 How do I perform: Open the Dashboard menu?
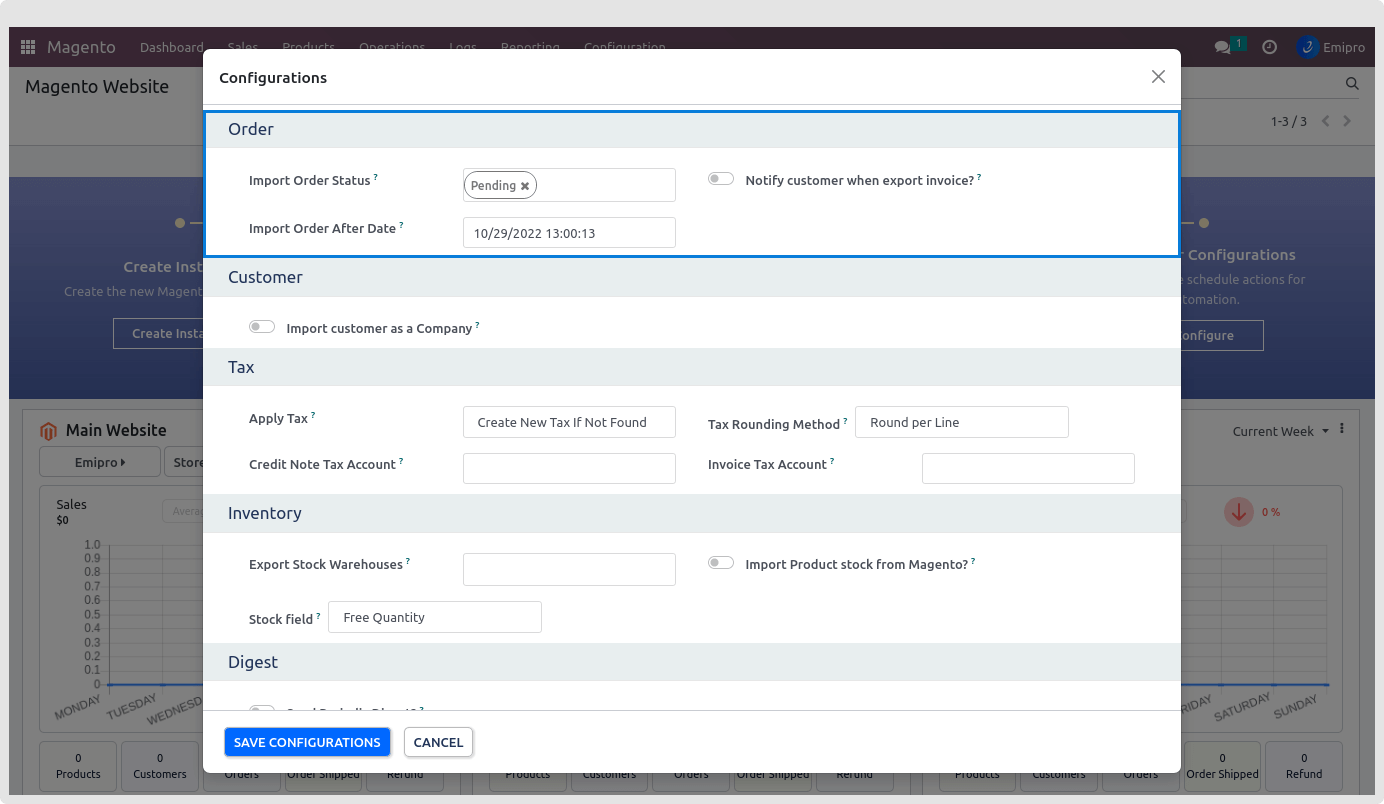point(171,47)
